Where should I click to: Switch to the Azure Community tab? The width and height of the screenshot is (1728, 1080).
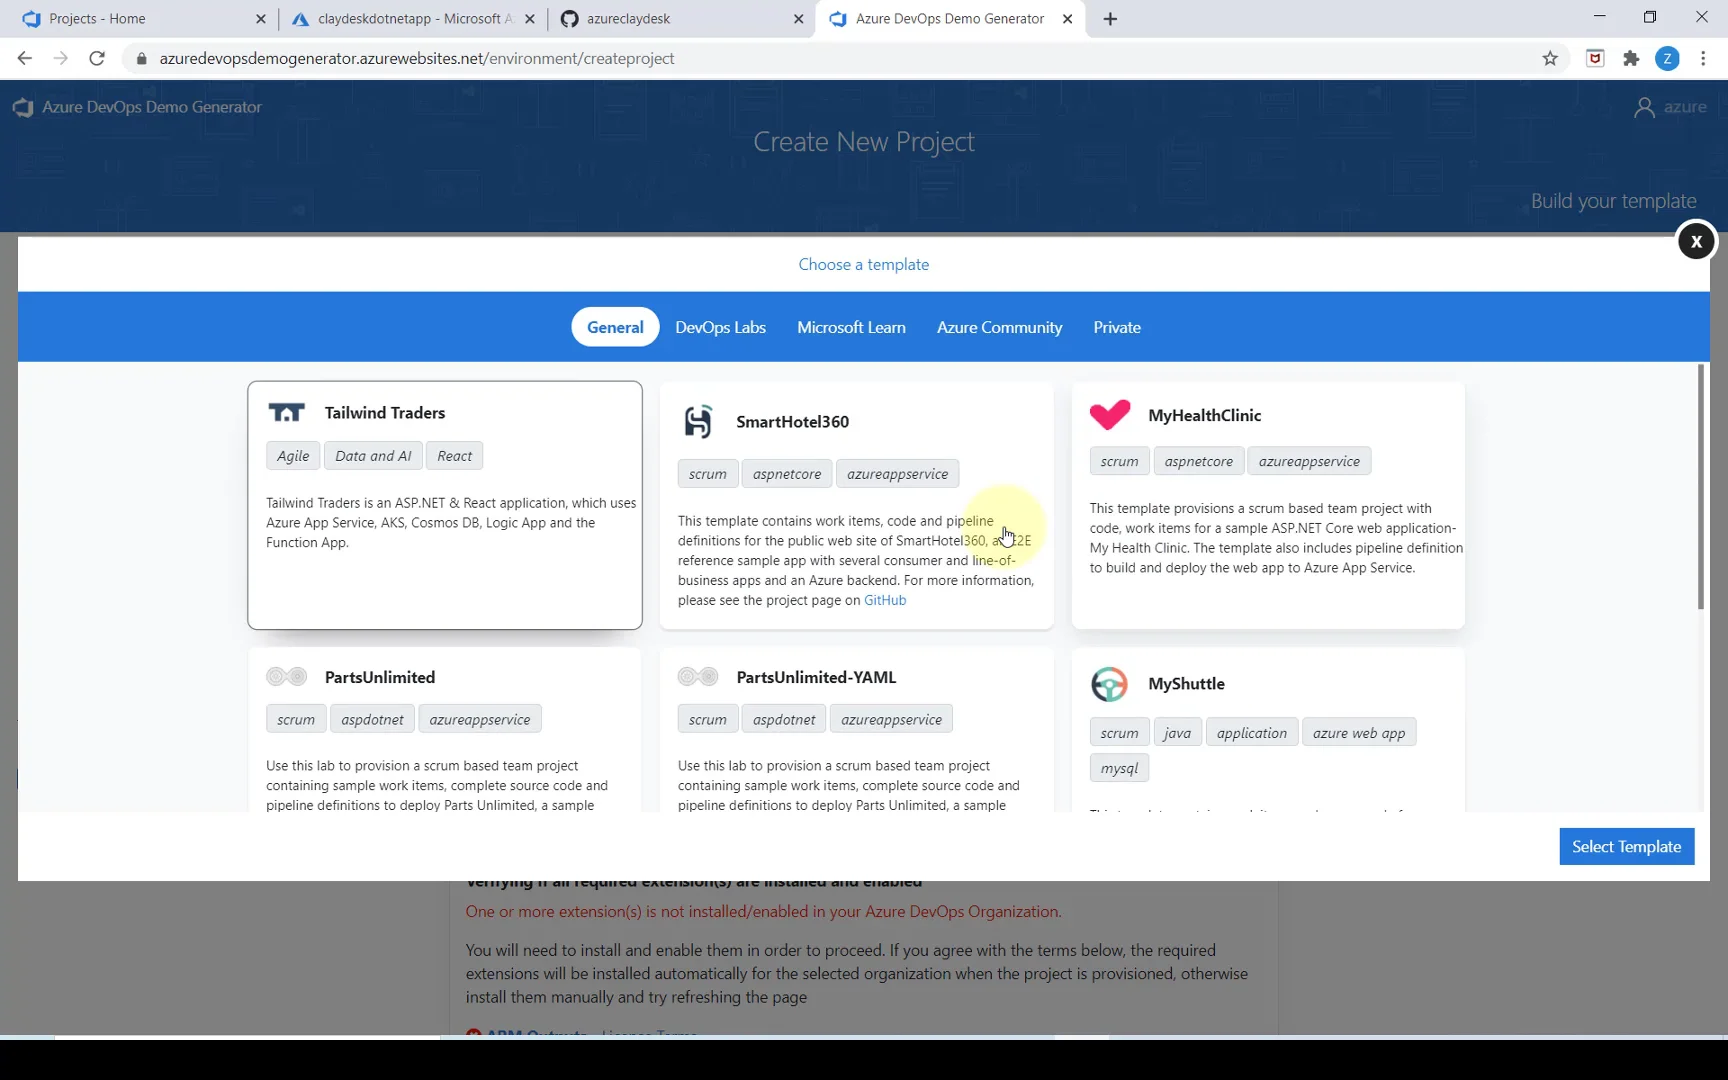pos(999,327)
